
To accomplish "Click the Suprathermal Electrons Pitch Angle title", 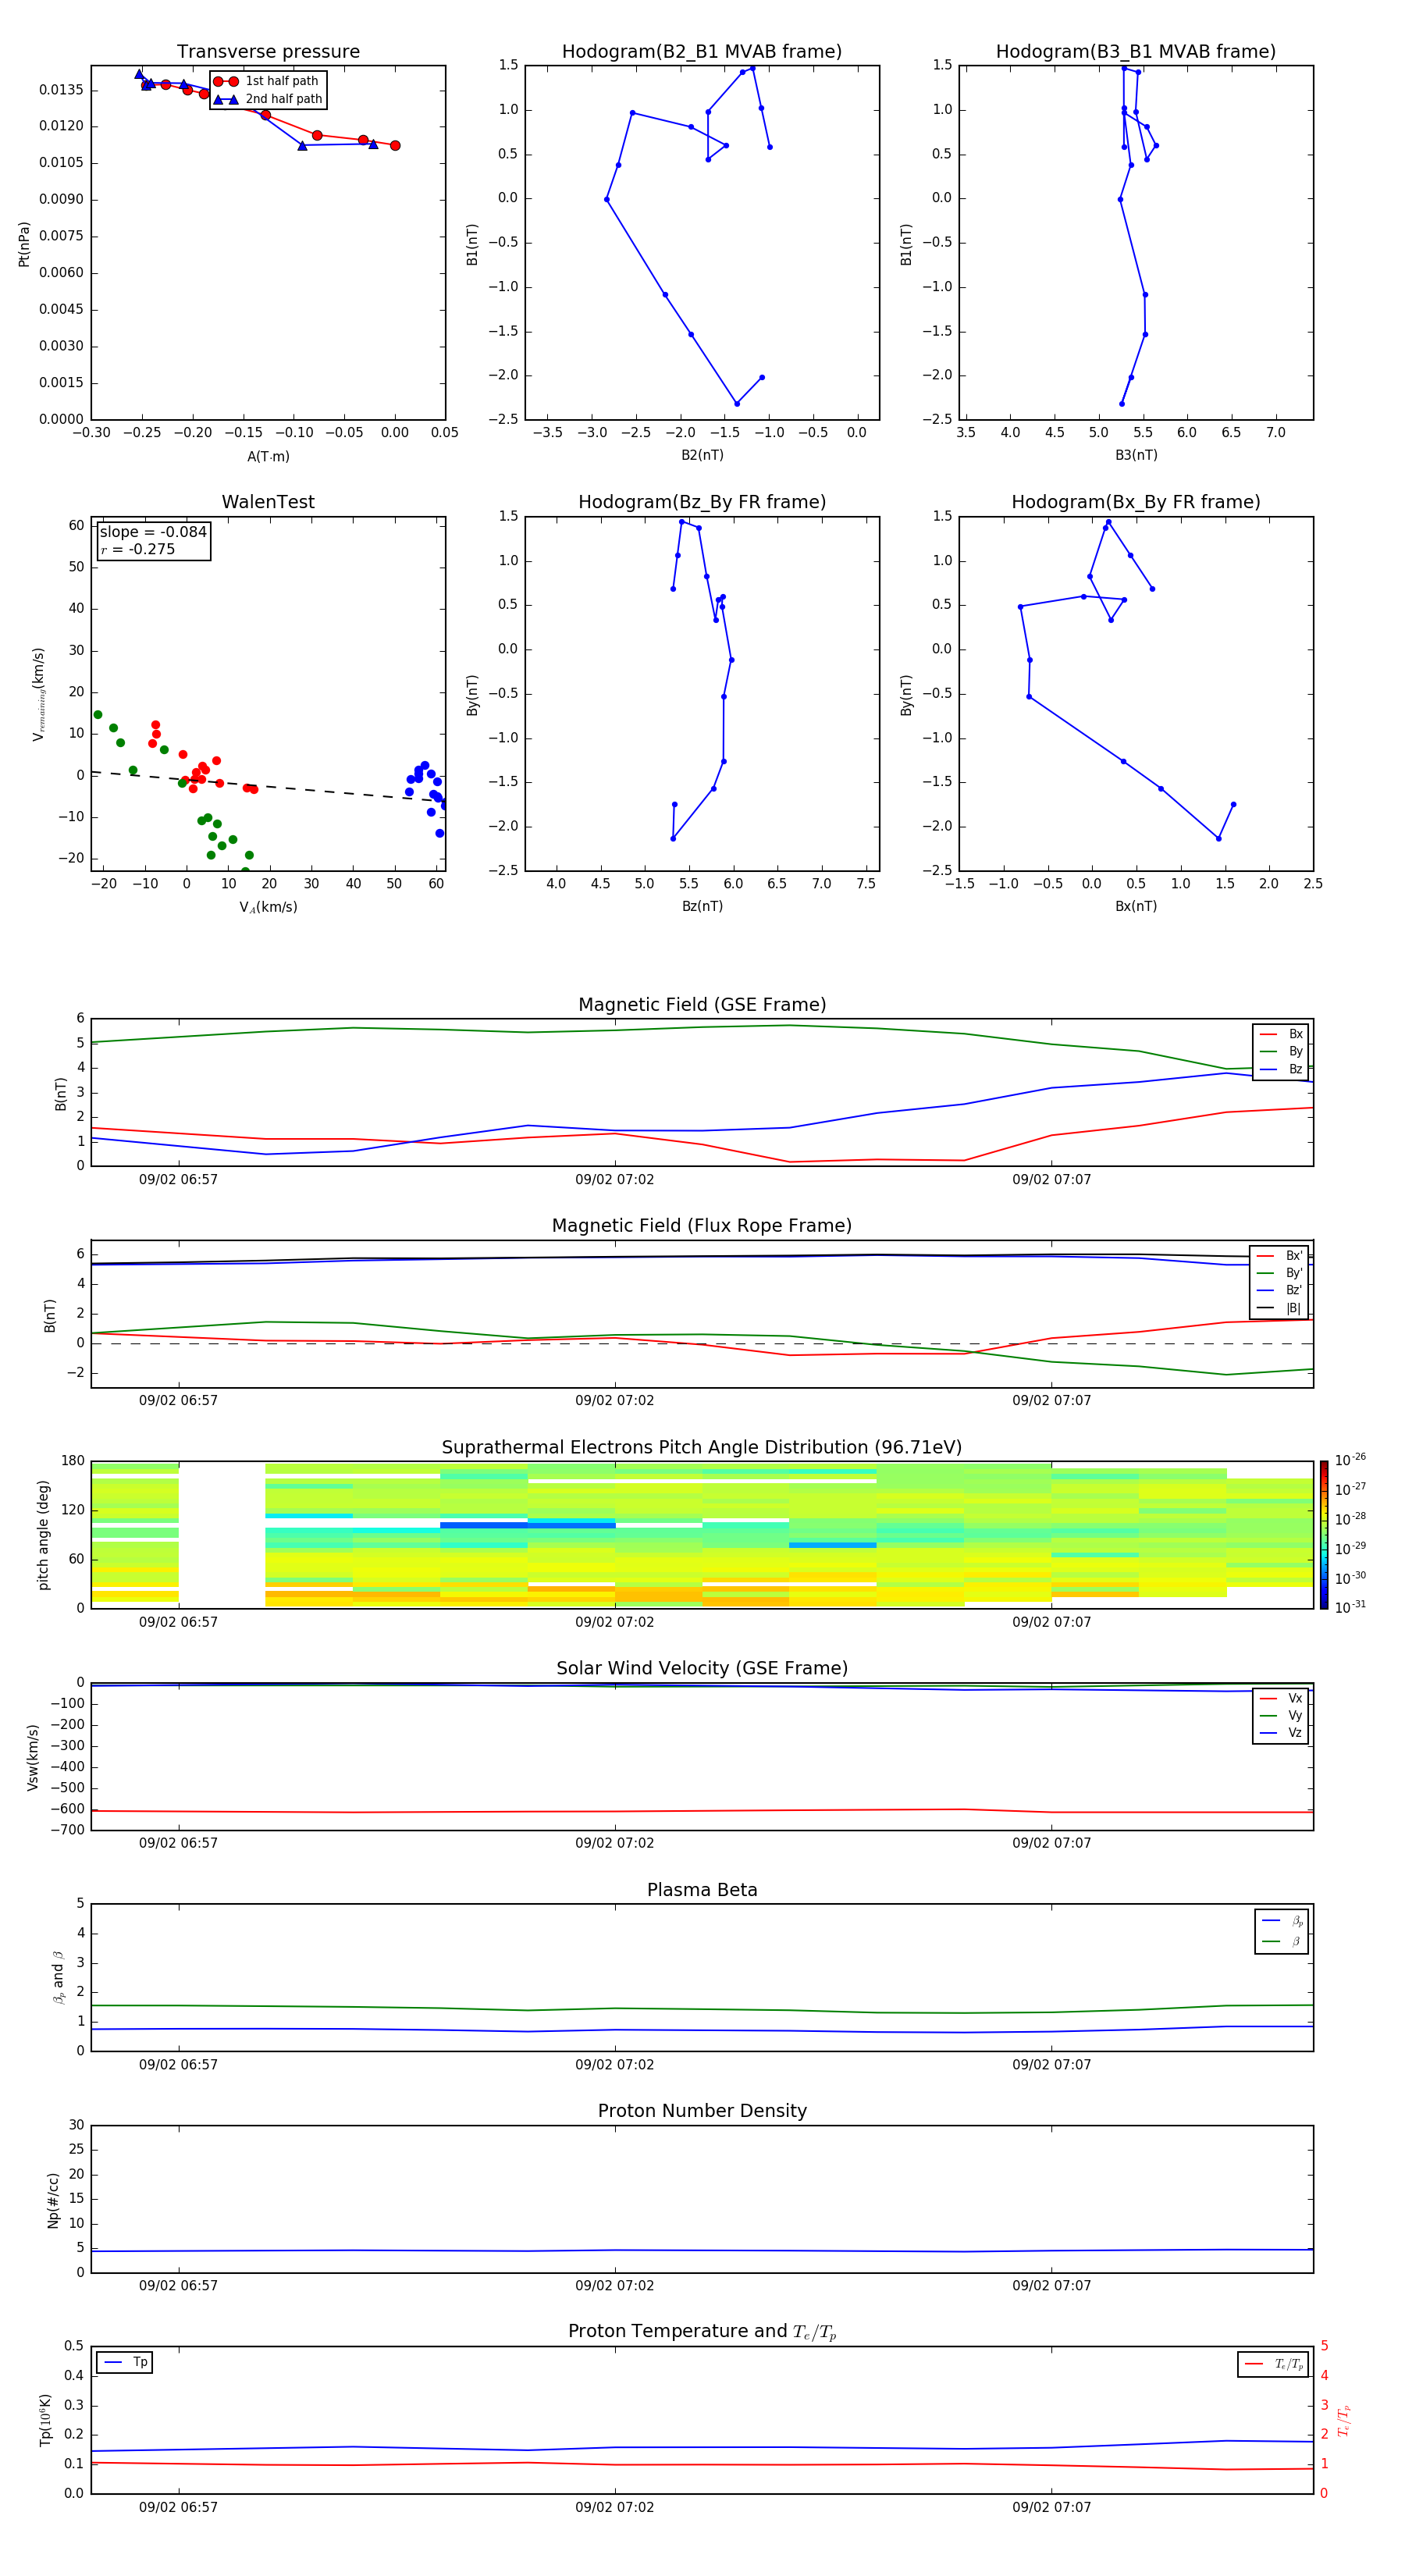I will pyautogui.click(x=702, y=1448).
